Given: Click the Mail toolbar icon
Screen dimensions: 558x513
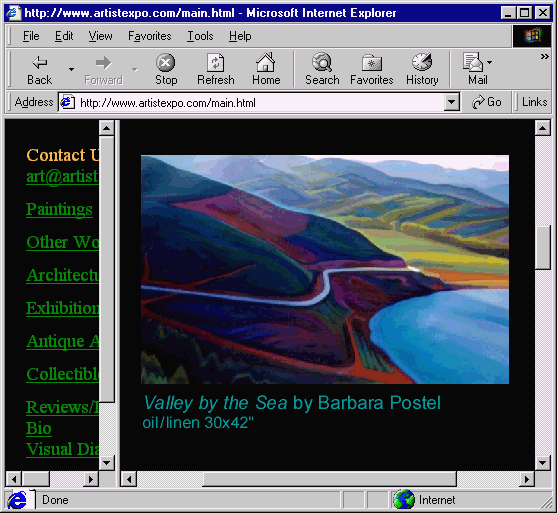Looking at the screenshot, I should pos(473,62).
